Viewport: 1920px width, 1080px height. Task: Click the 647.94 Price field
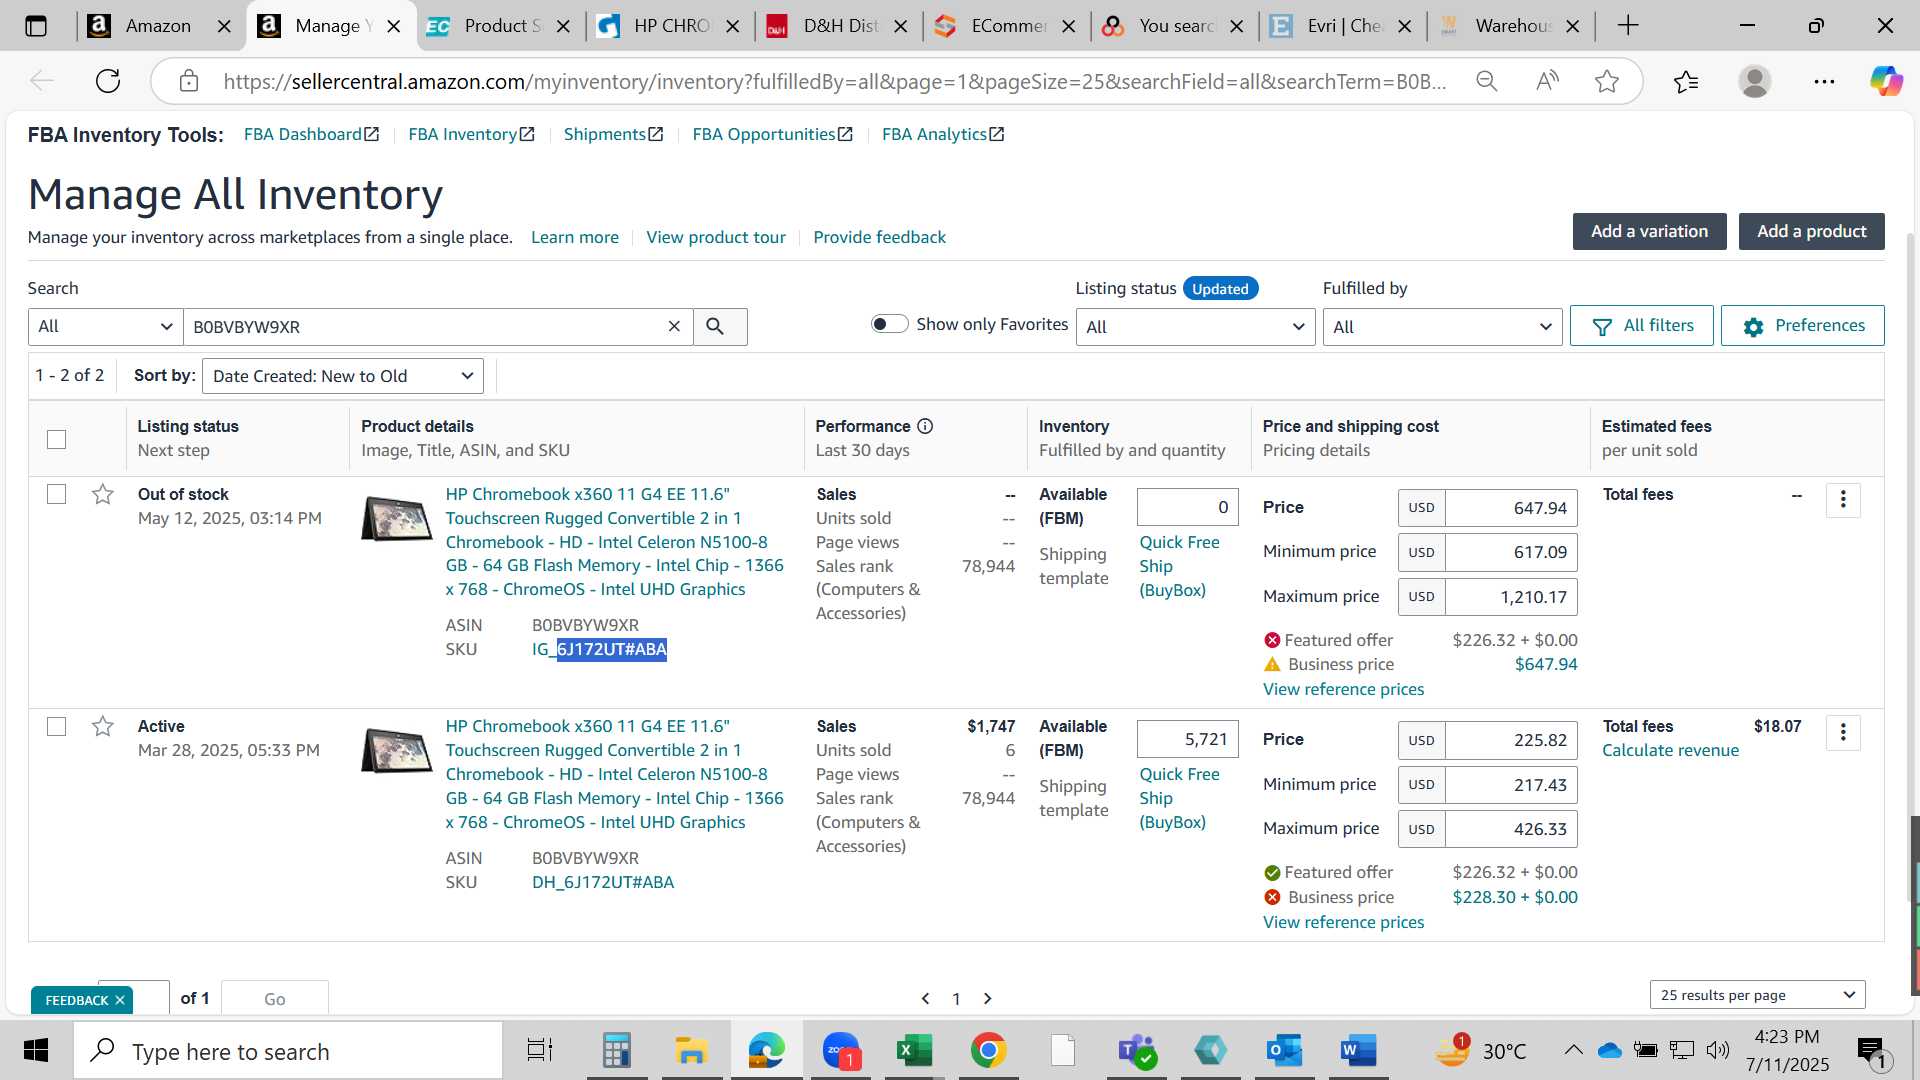click(1511, 508)
